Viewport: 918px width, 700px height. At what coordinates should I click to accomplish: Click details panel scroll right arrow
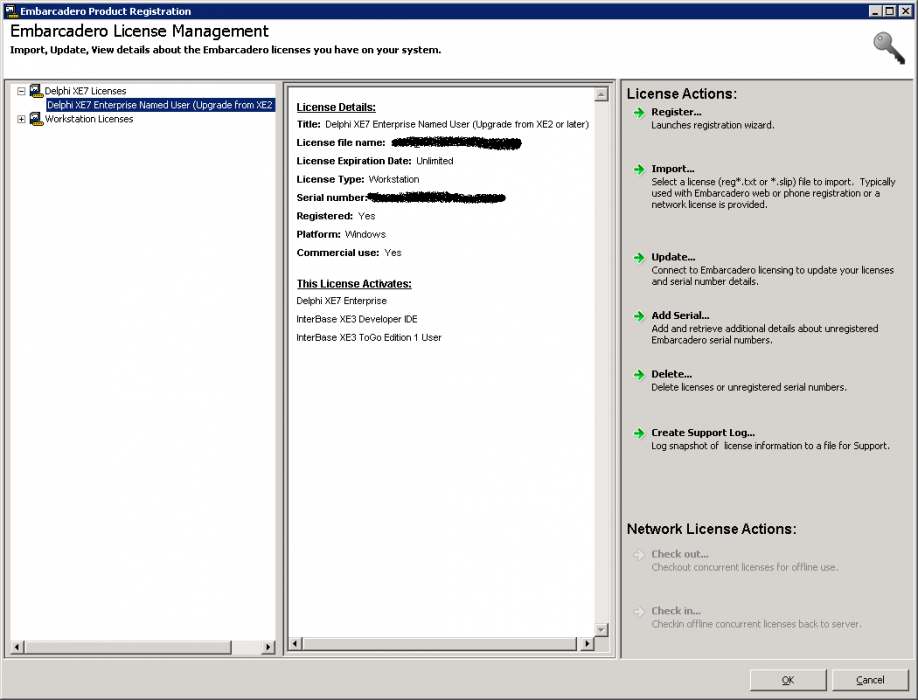[x=587, y=644]
